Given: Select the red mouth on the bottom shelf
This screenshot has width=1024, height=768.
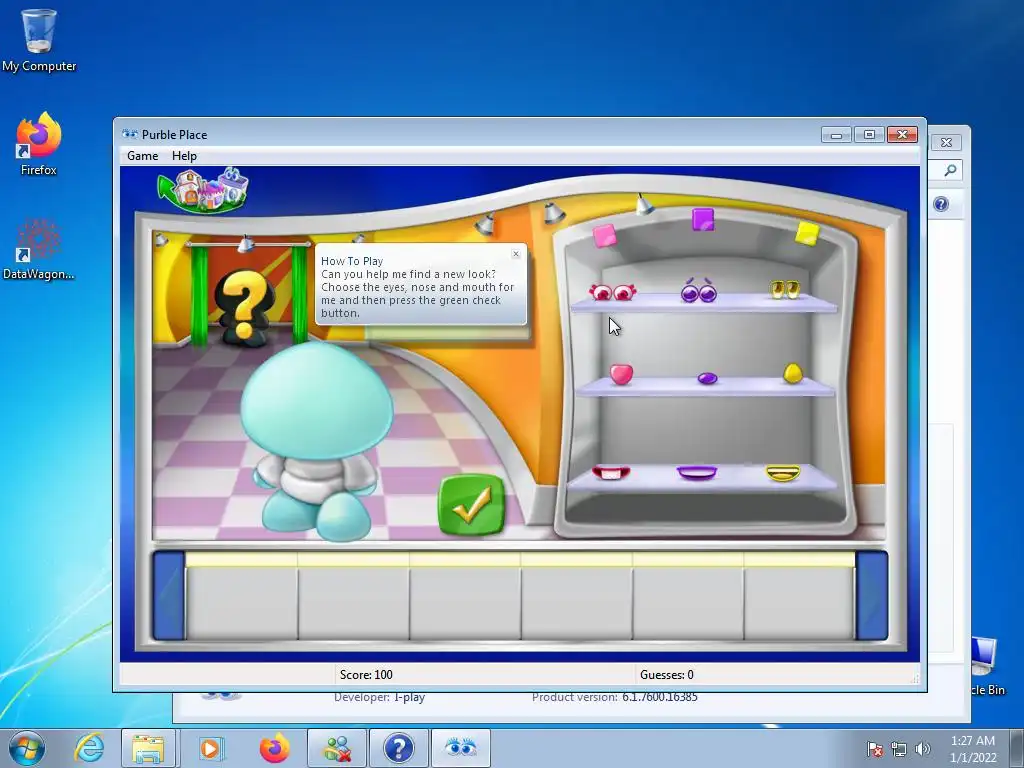Looking at the screenshot, I should coord(611,472).
